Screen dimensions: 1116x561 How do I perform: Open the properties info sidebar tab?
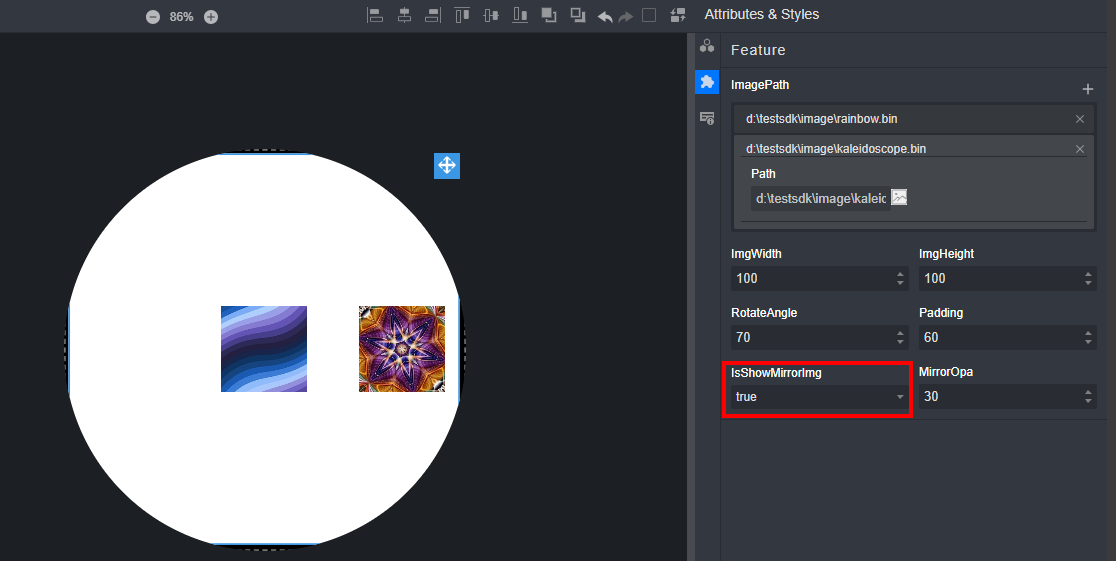pyautogui.click(x=707, y=118)
